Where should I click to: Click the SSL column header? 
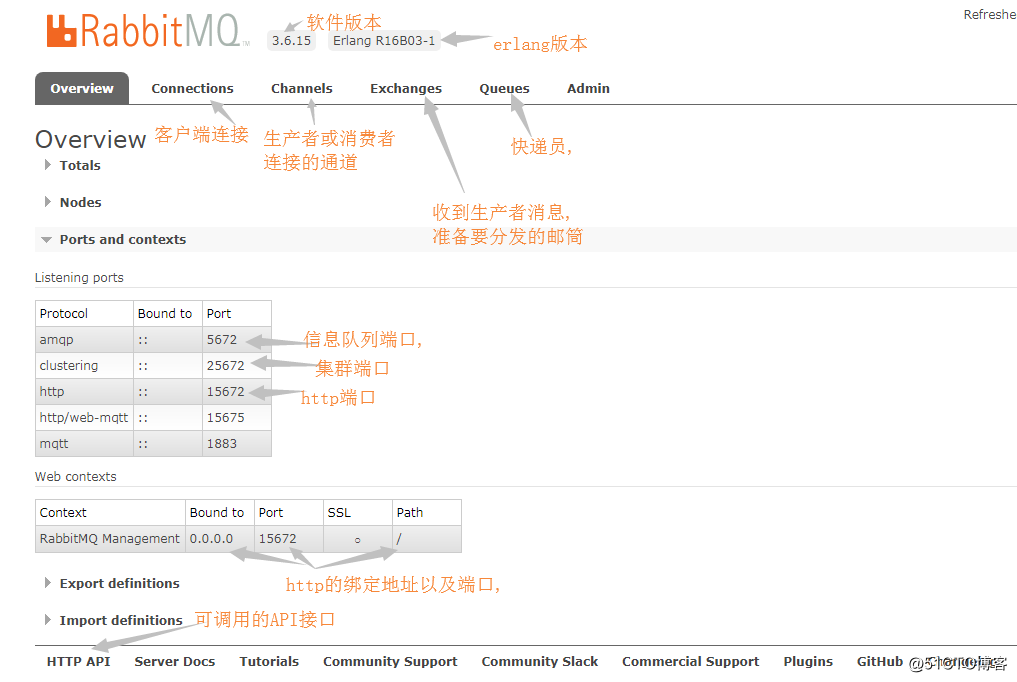[358, 513]
